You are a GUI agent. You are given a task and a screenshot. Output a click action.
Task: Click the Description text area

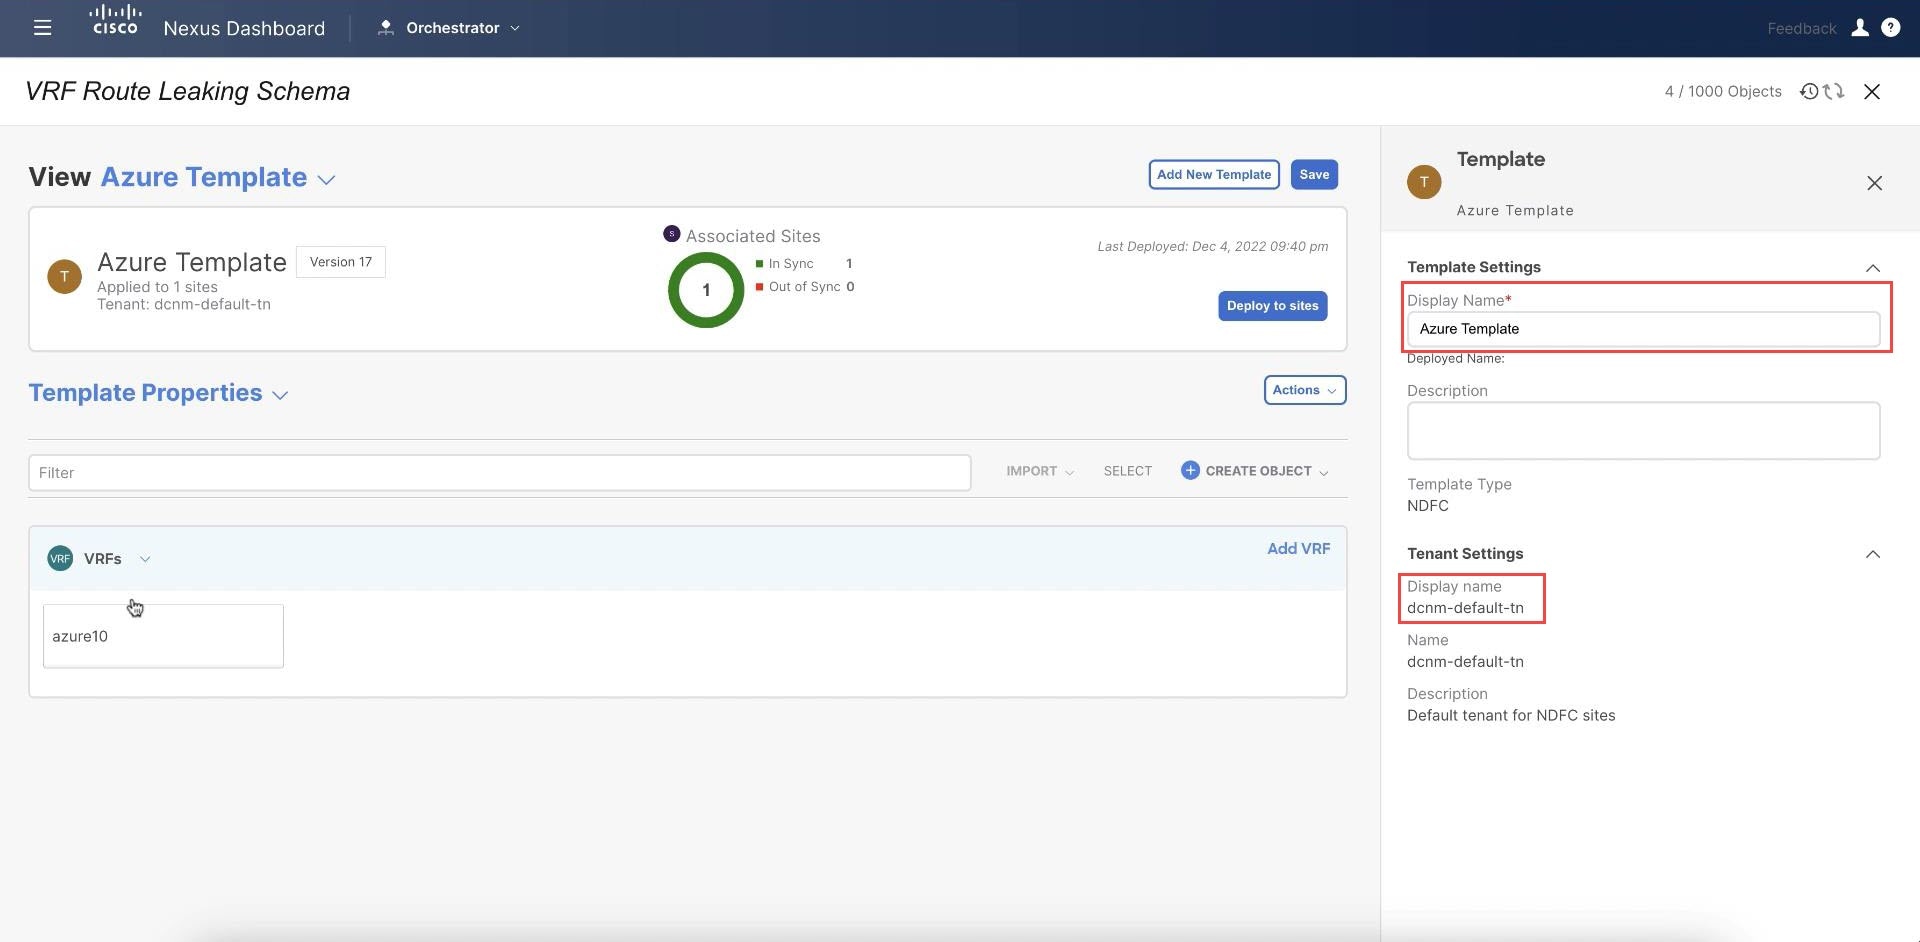pos(1643,431)
